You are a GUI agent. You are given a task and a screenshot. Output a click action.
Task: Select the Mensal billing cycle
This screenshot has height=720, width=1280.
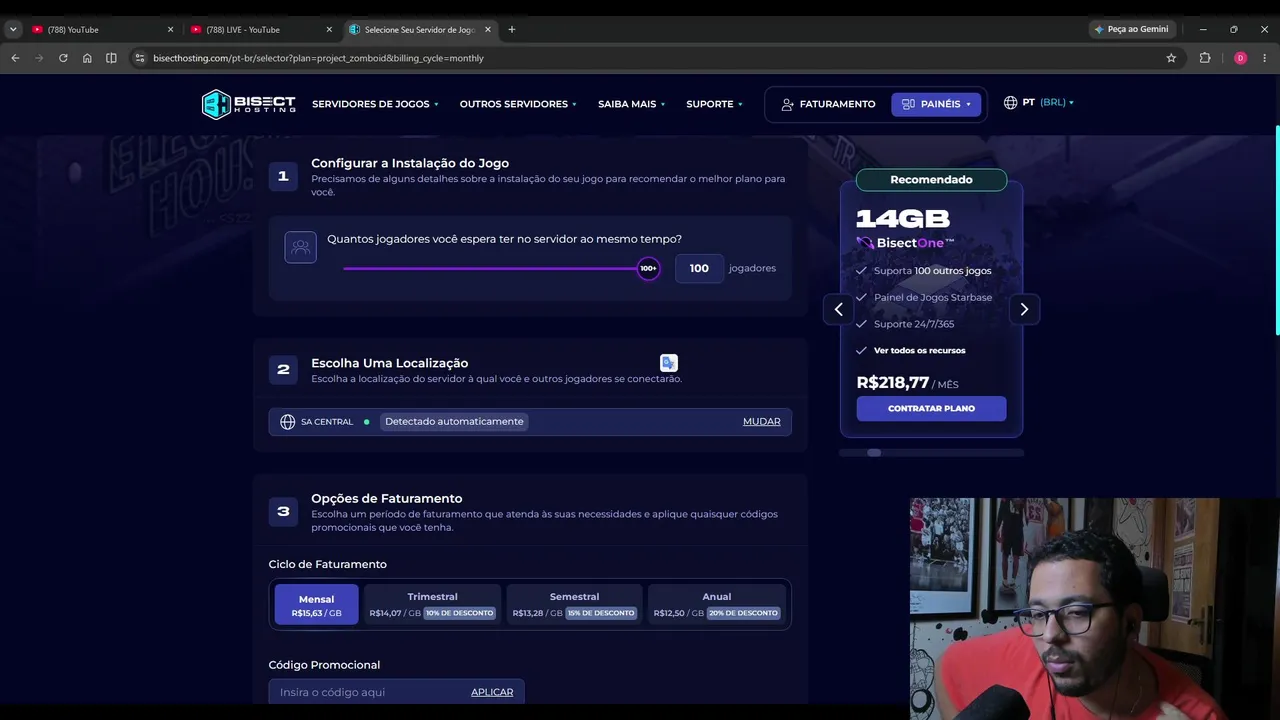pyautogui.click(x=316, y=605)
